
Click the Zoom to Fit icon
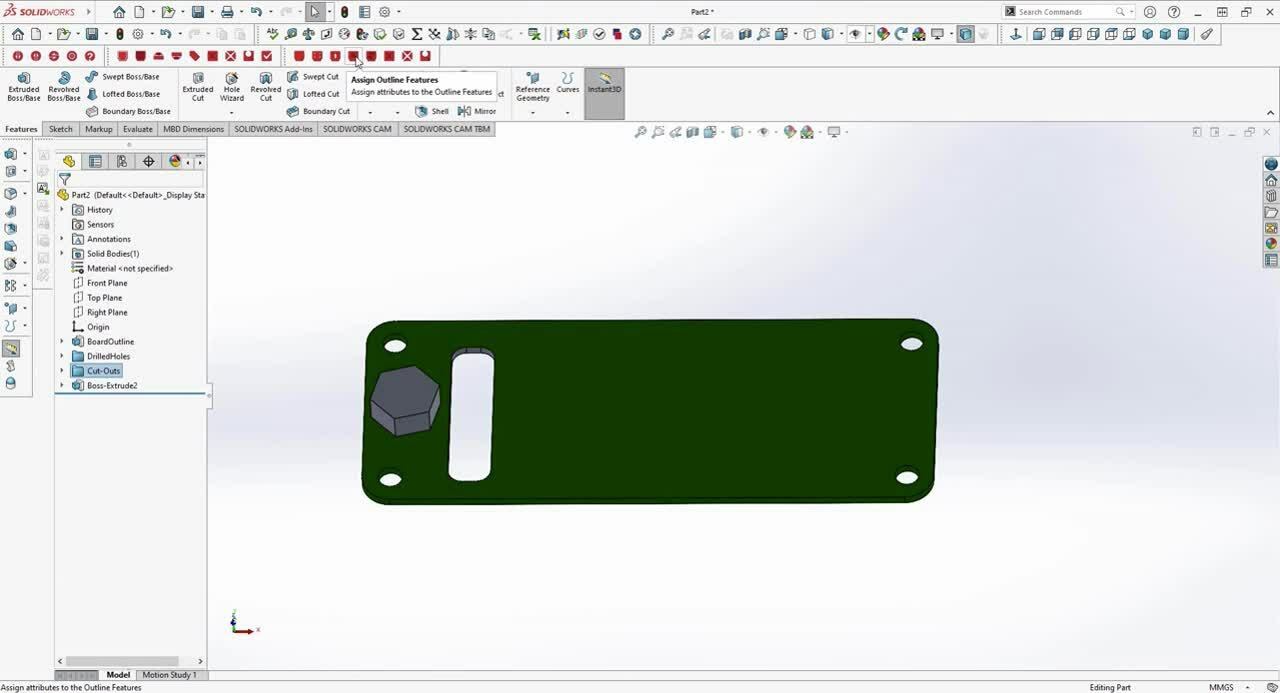641,131
